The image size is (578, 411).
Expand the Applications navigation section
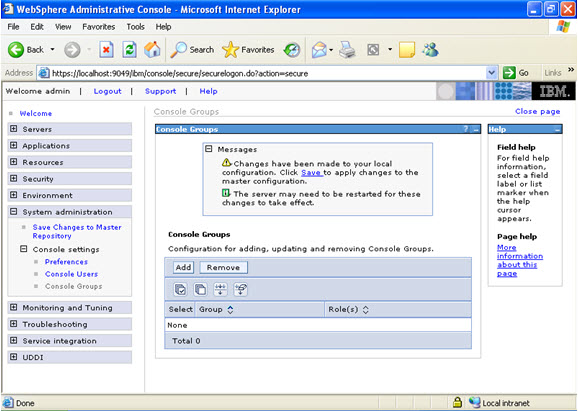pyautogui.click(x=14, y=145)
